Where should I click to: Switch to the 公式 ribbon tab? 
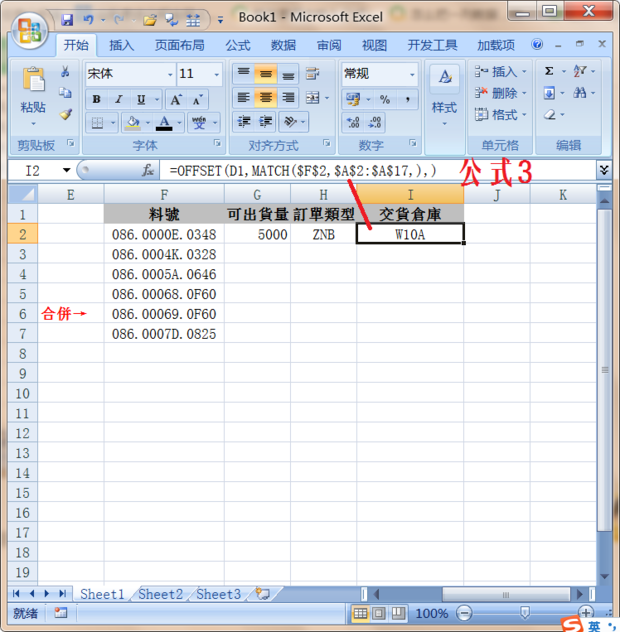pyautogui.click(x=238, y=46)
